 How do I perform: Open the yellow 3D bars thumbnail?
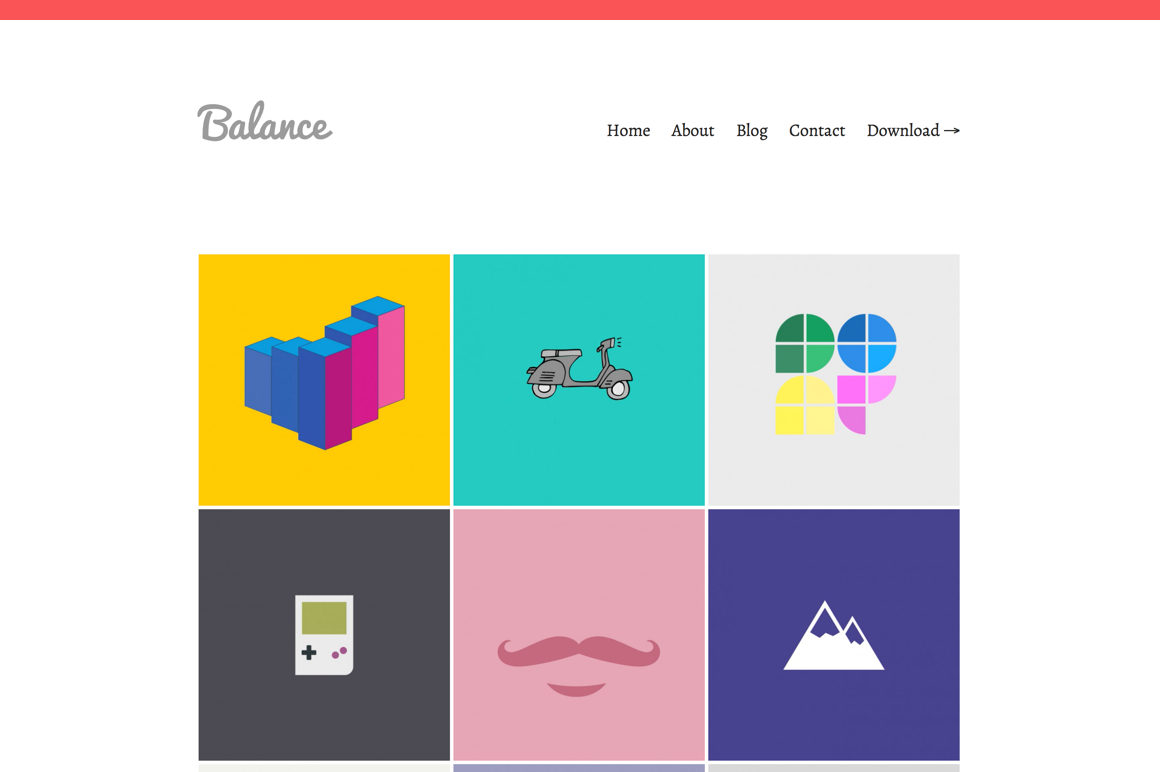point(324,380)
